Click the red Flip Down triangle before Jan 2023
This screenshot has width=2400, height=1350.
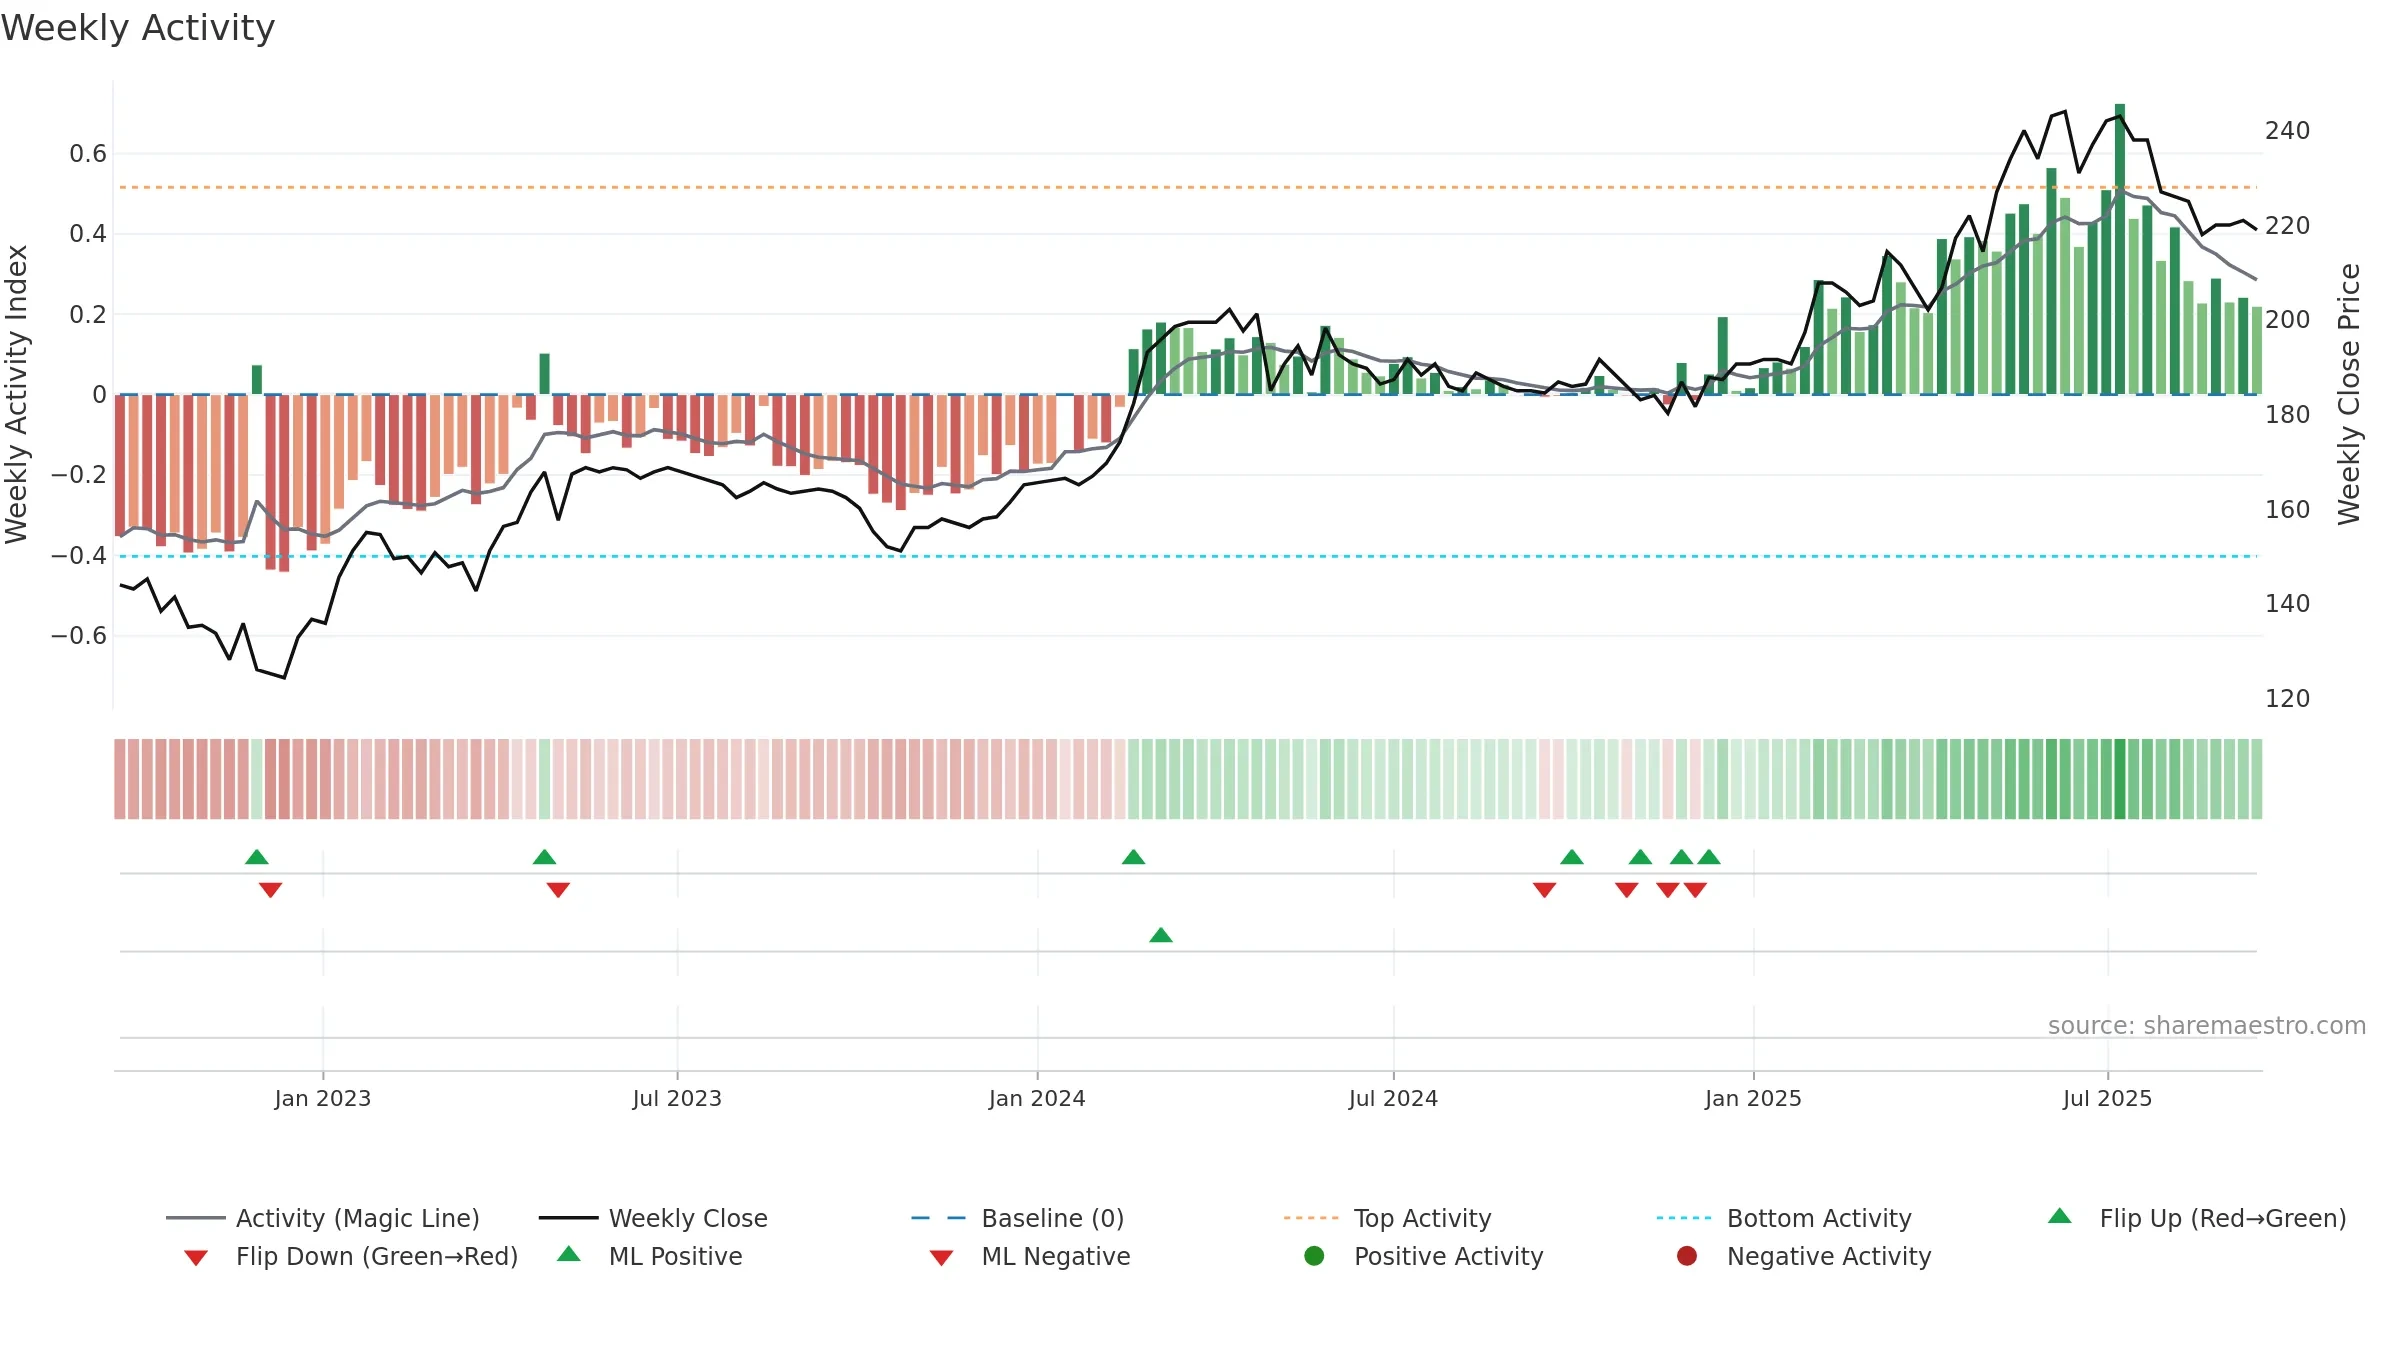pos(270,890)
